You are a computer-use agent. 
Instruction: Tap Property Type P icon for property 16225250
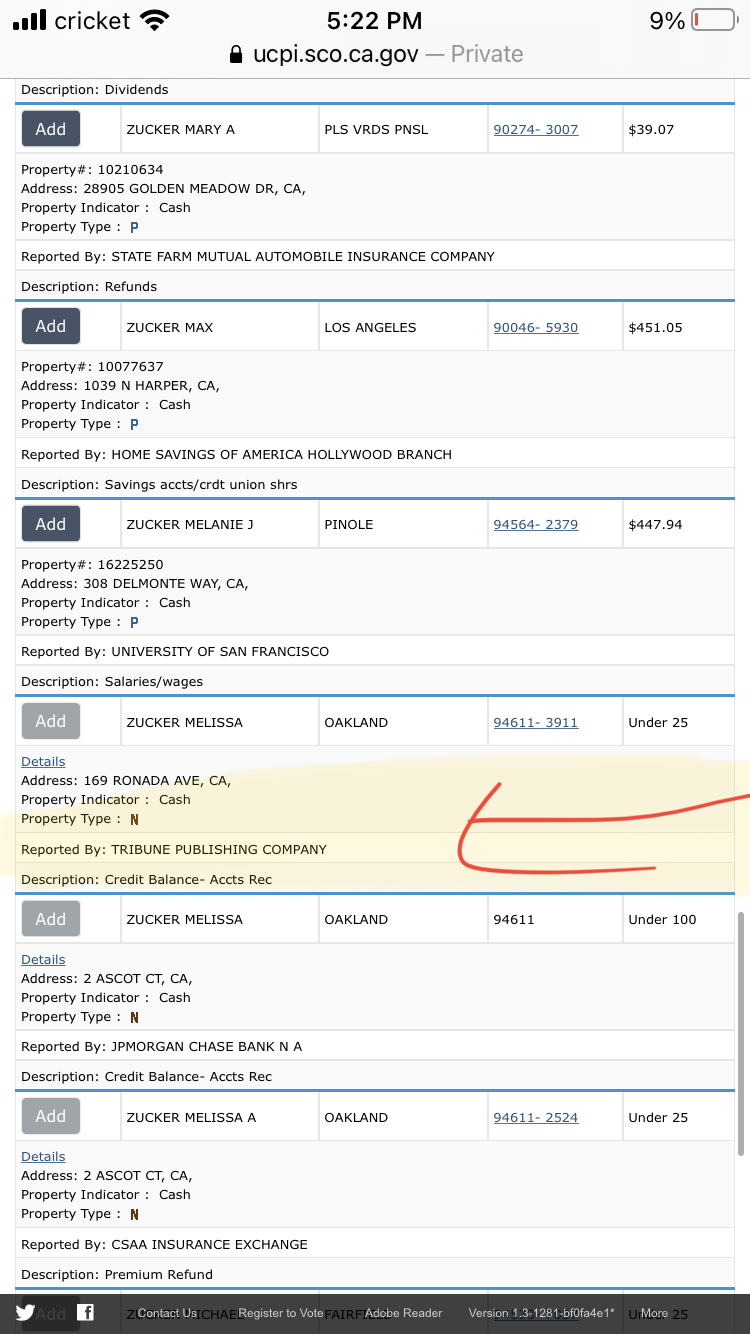point(134,622)
